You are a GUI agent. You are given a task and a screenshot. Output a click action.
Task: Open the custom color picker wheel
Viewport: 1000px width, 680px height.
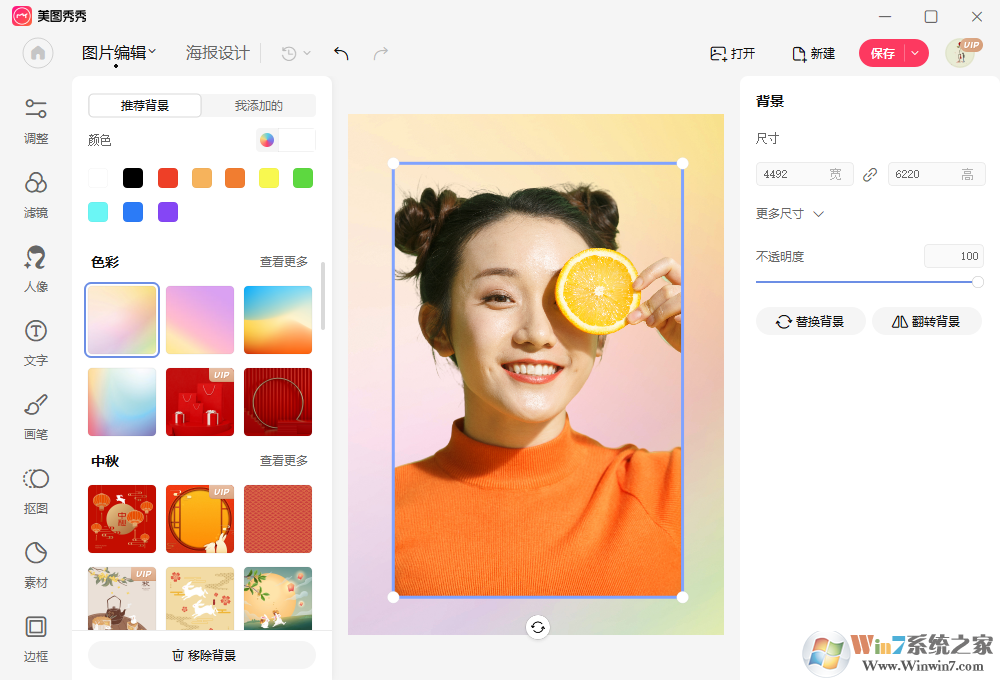tap(267, 140)
